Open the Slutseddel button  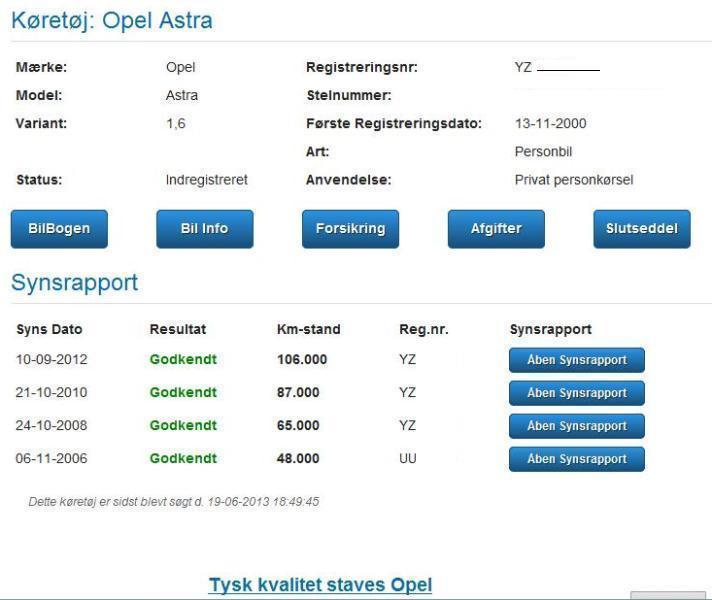[642, 229]
